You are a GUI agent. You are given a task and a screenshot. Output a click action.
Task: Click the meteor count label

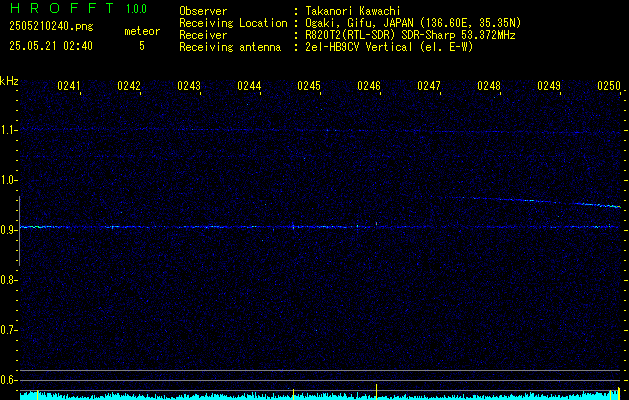142,31
